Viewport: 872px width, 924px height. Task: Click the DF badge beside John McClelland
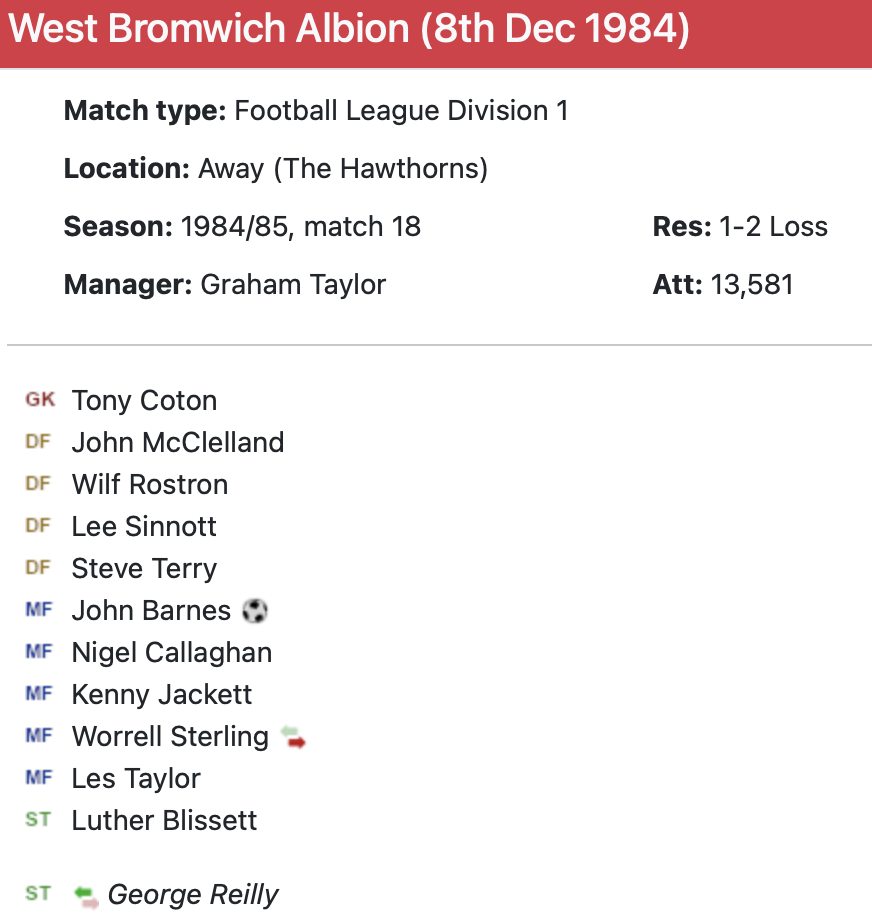point(38,442)
